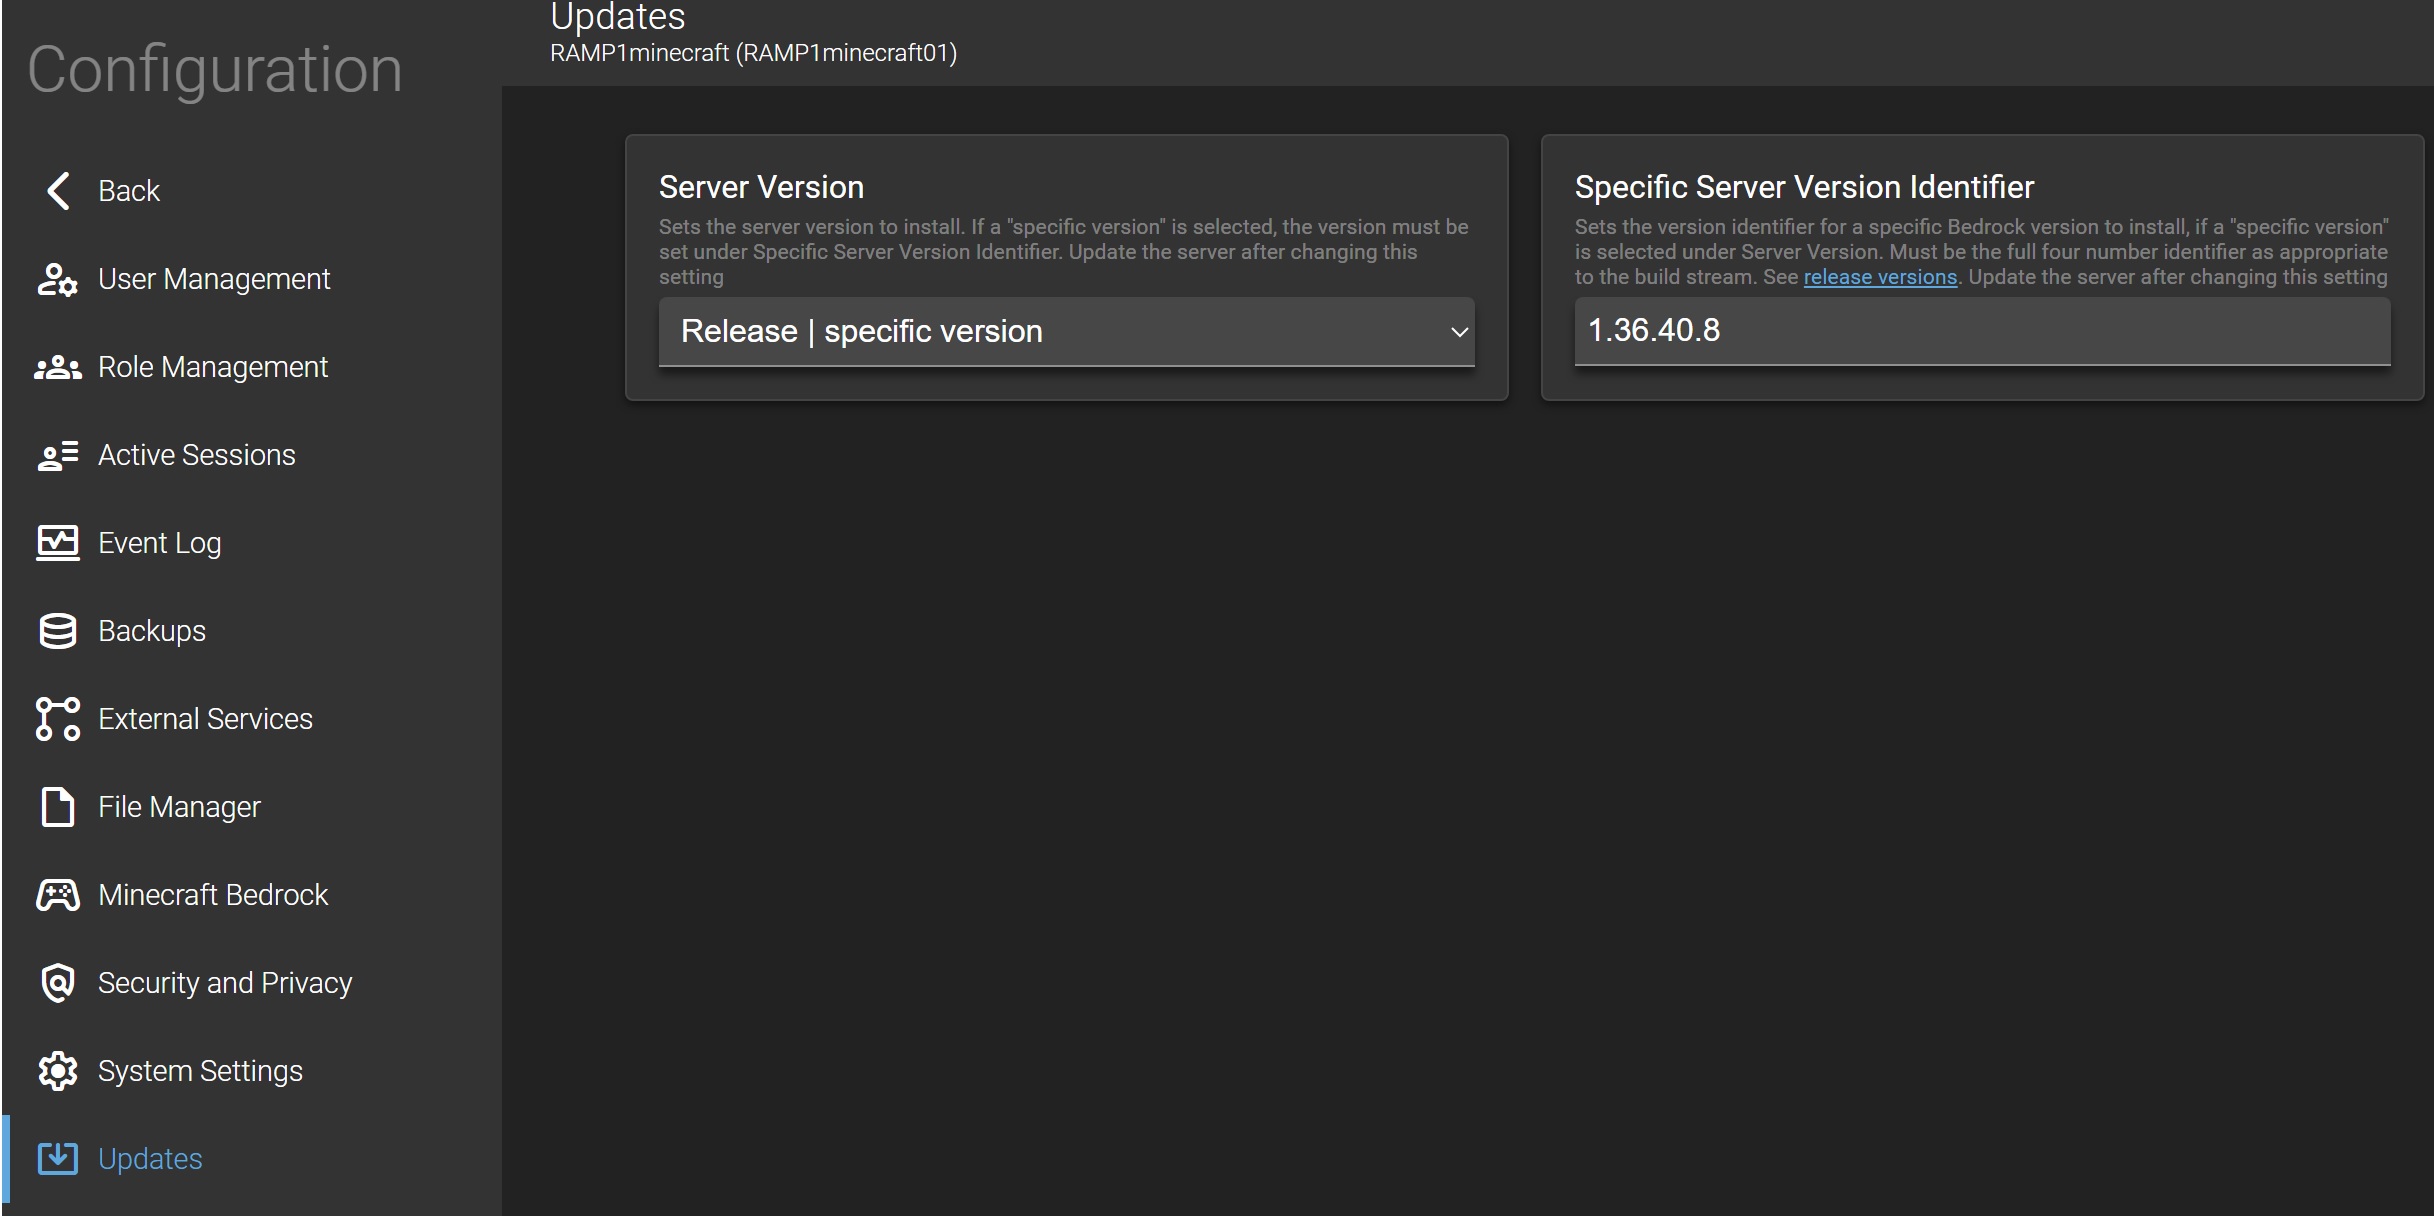Click the Active Sessions icon
The height and width of the screenshot is (1216, 2434).
point(57,455)
